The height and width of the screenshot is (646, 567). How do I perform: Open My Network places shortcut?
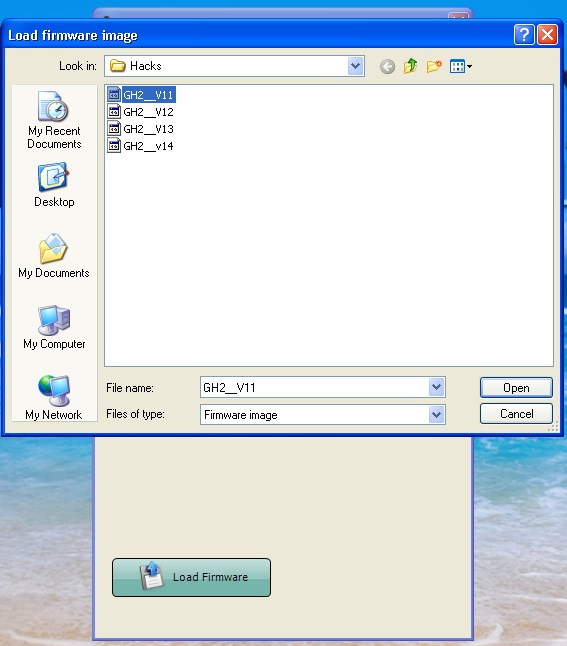click(54, 398)
